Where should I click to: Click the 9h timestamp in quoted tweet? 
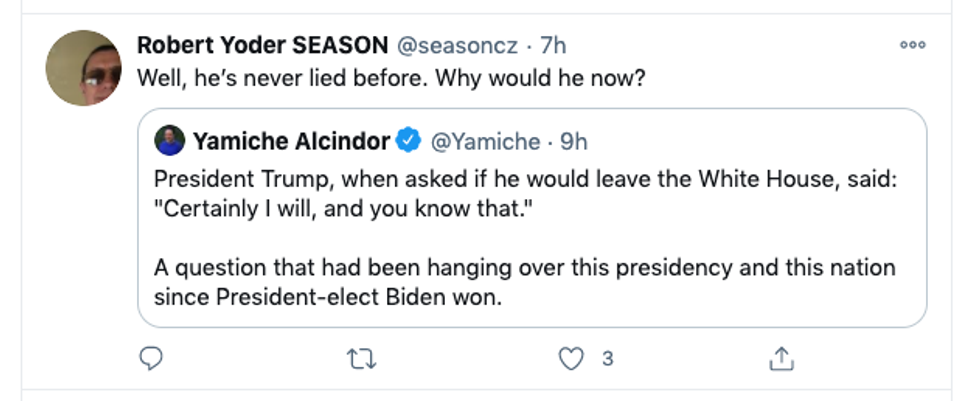point(574,142)
